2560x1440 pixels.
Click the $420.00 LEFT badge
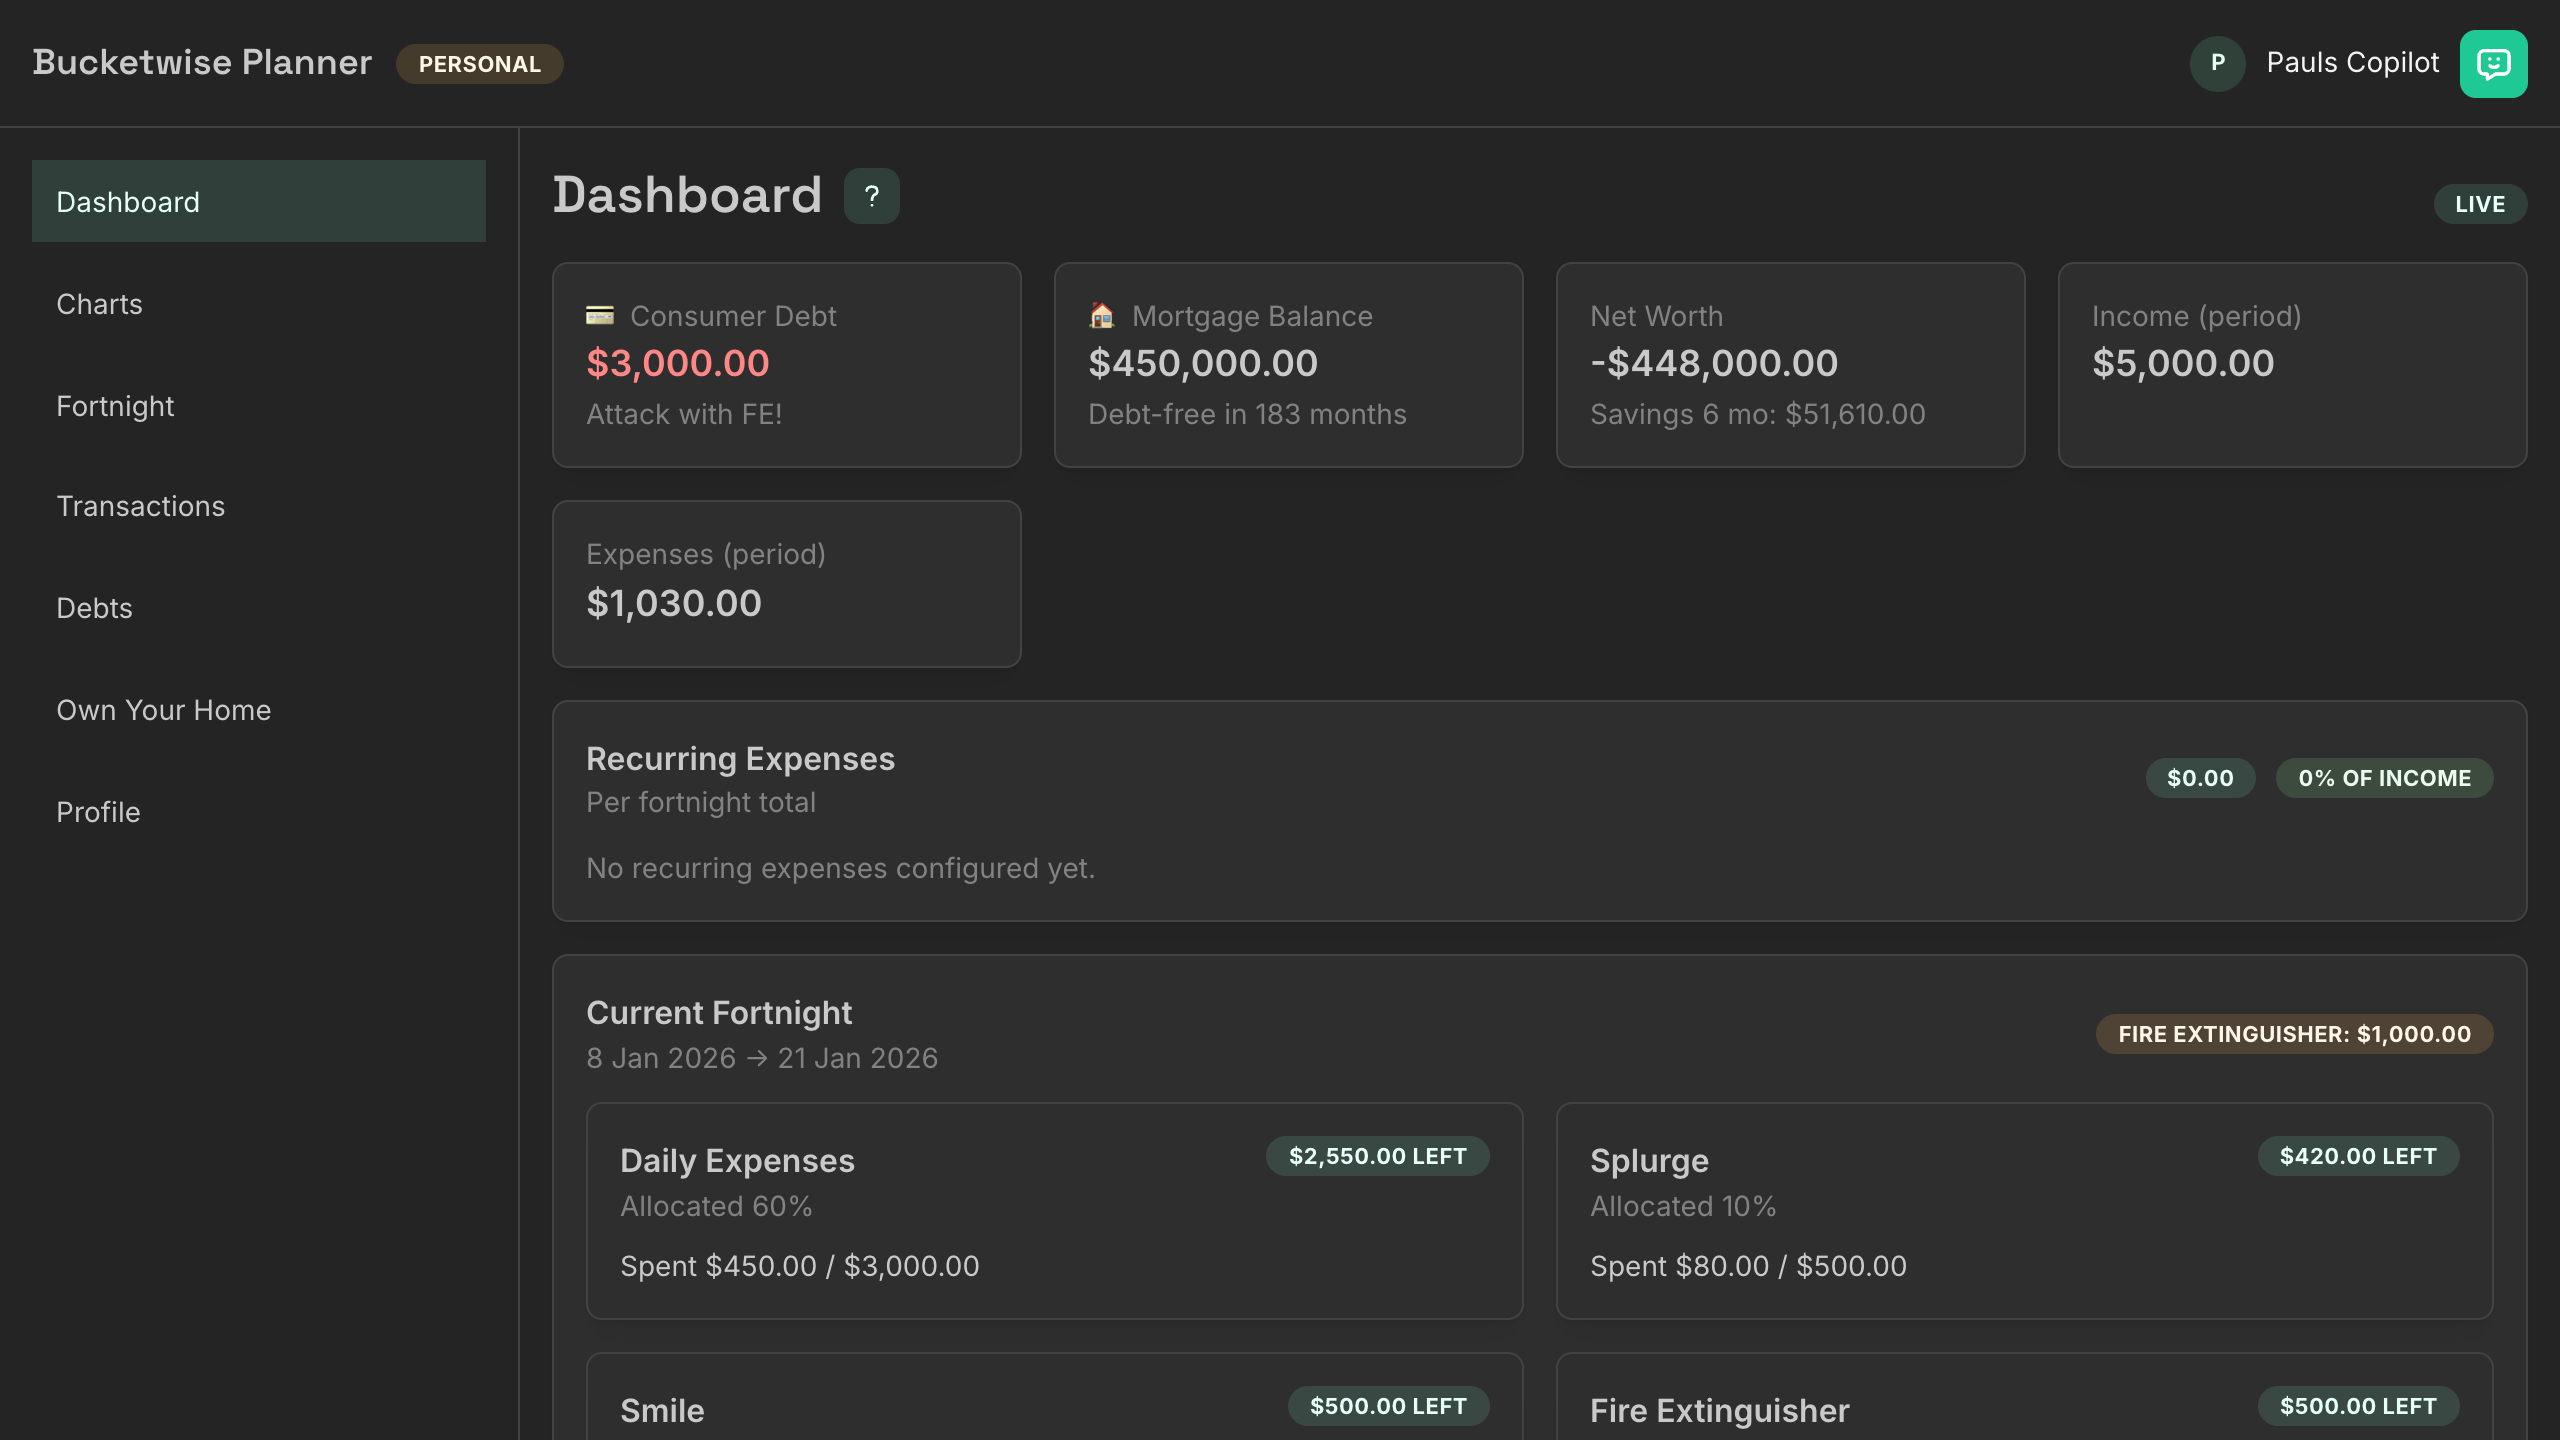(x=2358, y=1156)
